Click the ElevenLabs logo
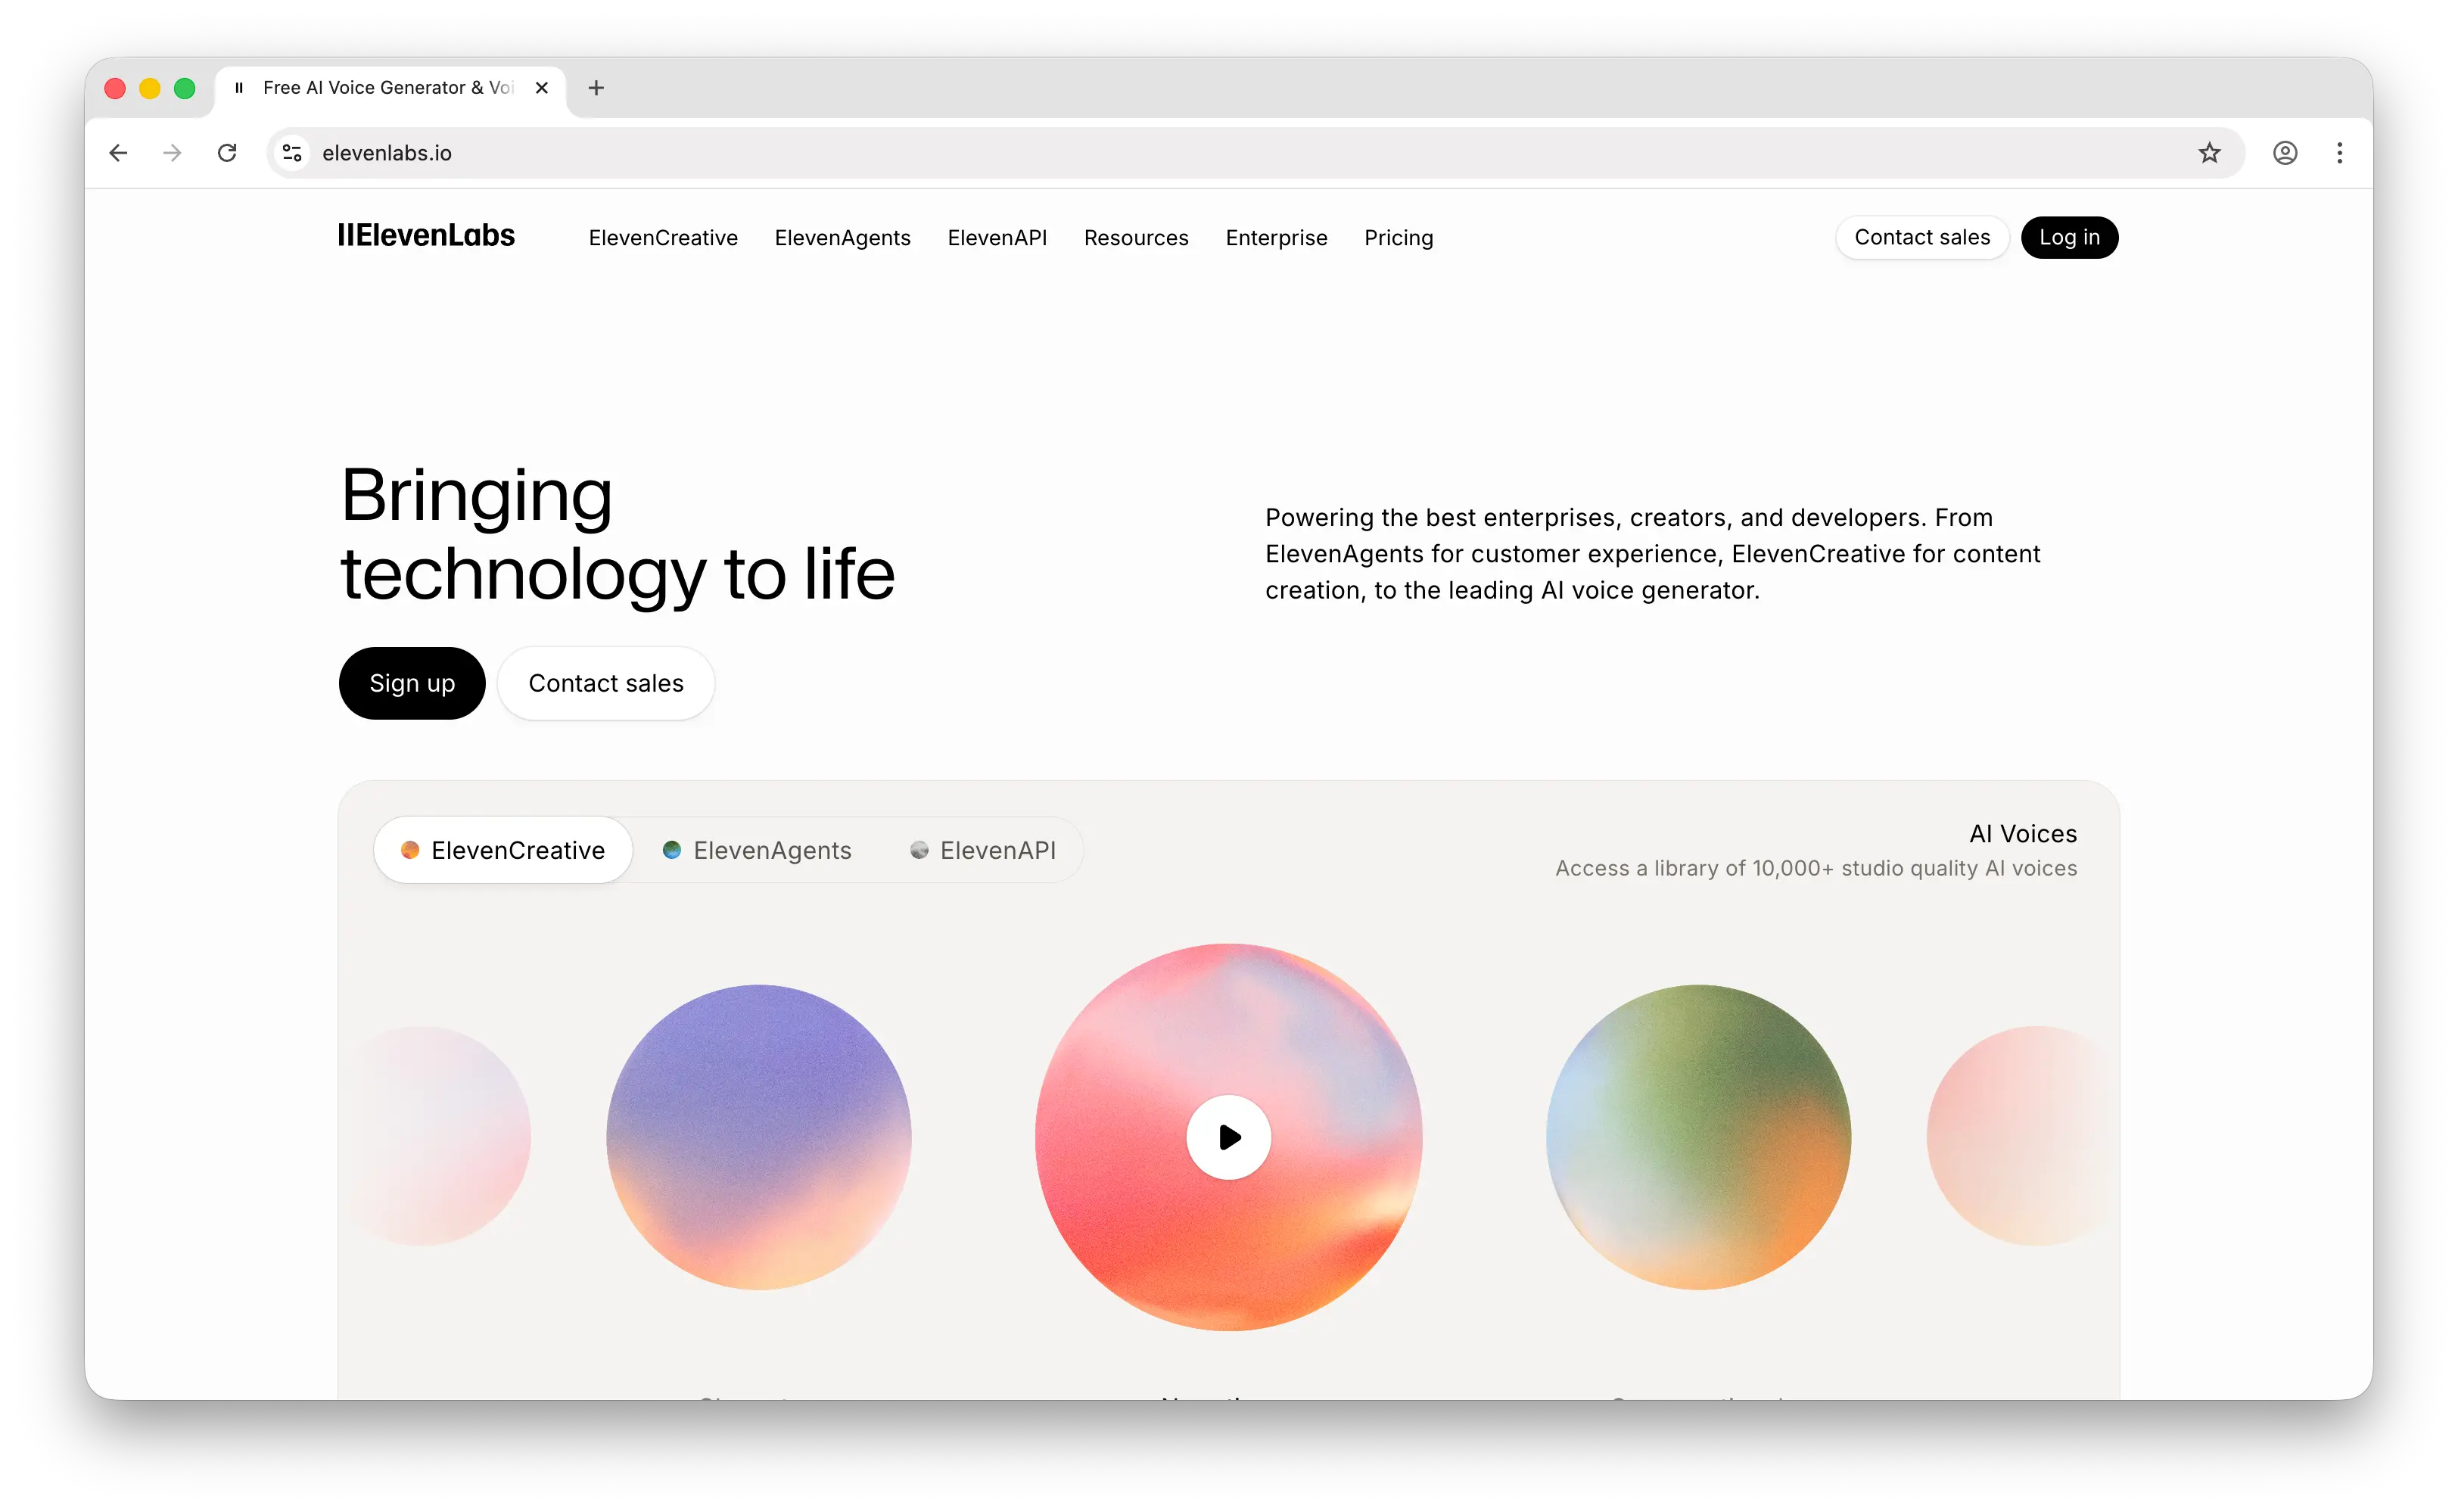This screenshot has height=1512, width=2458. (426, 236)
